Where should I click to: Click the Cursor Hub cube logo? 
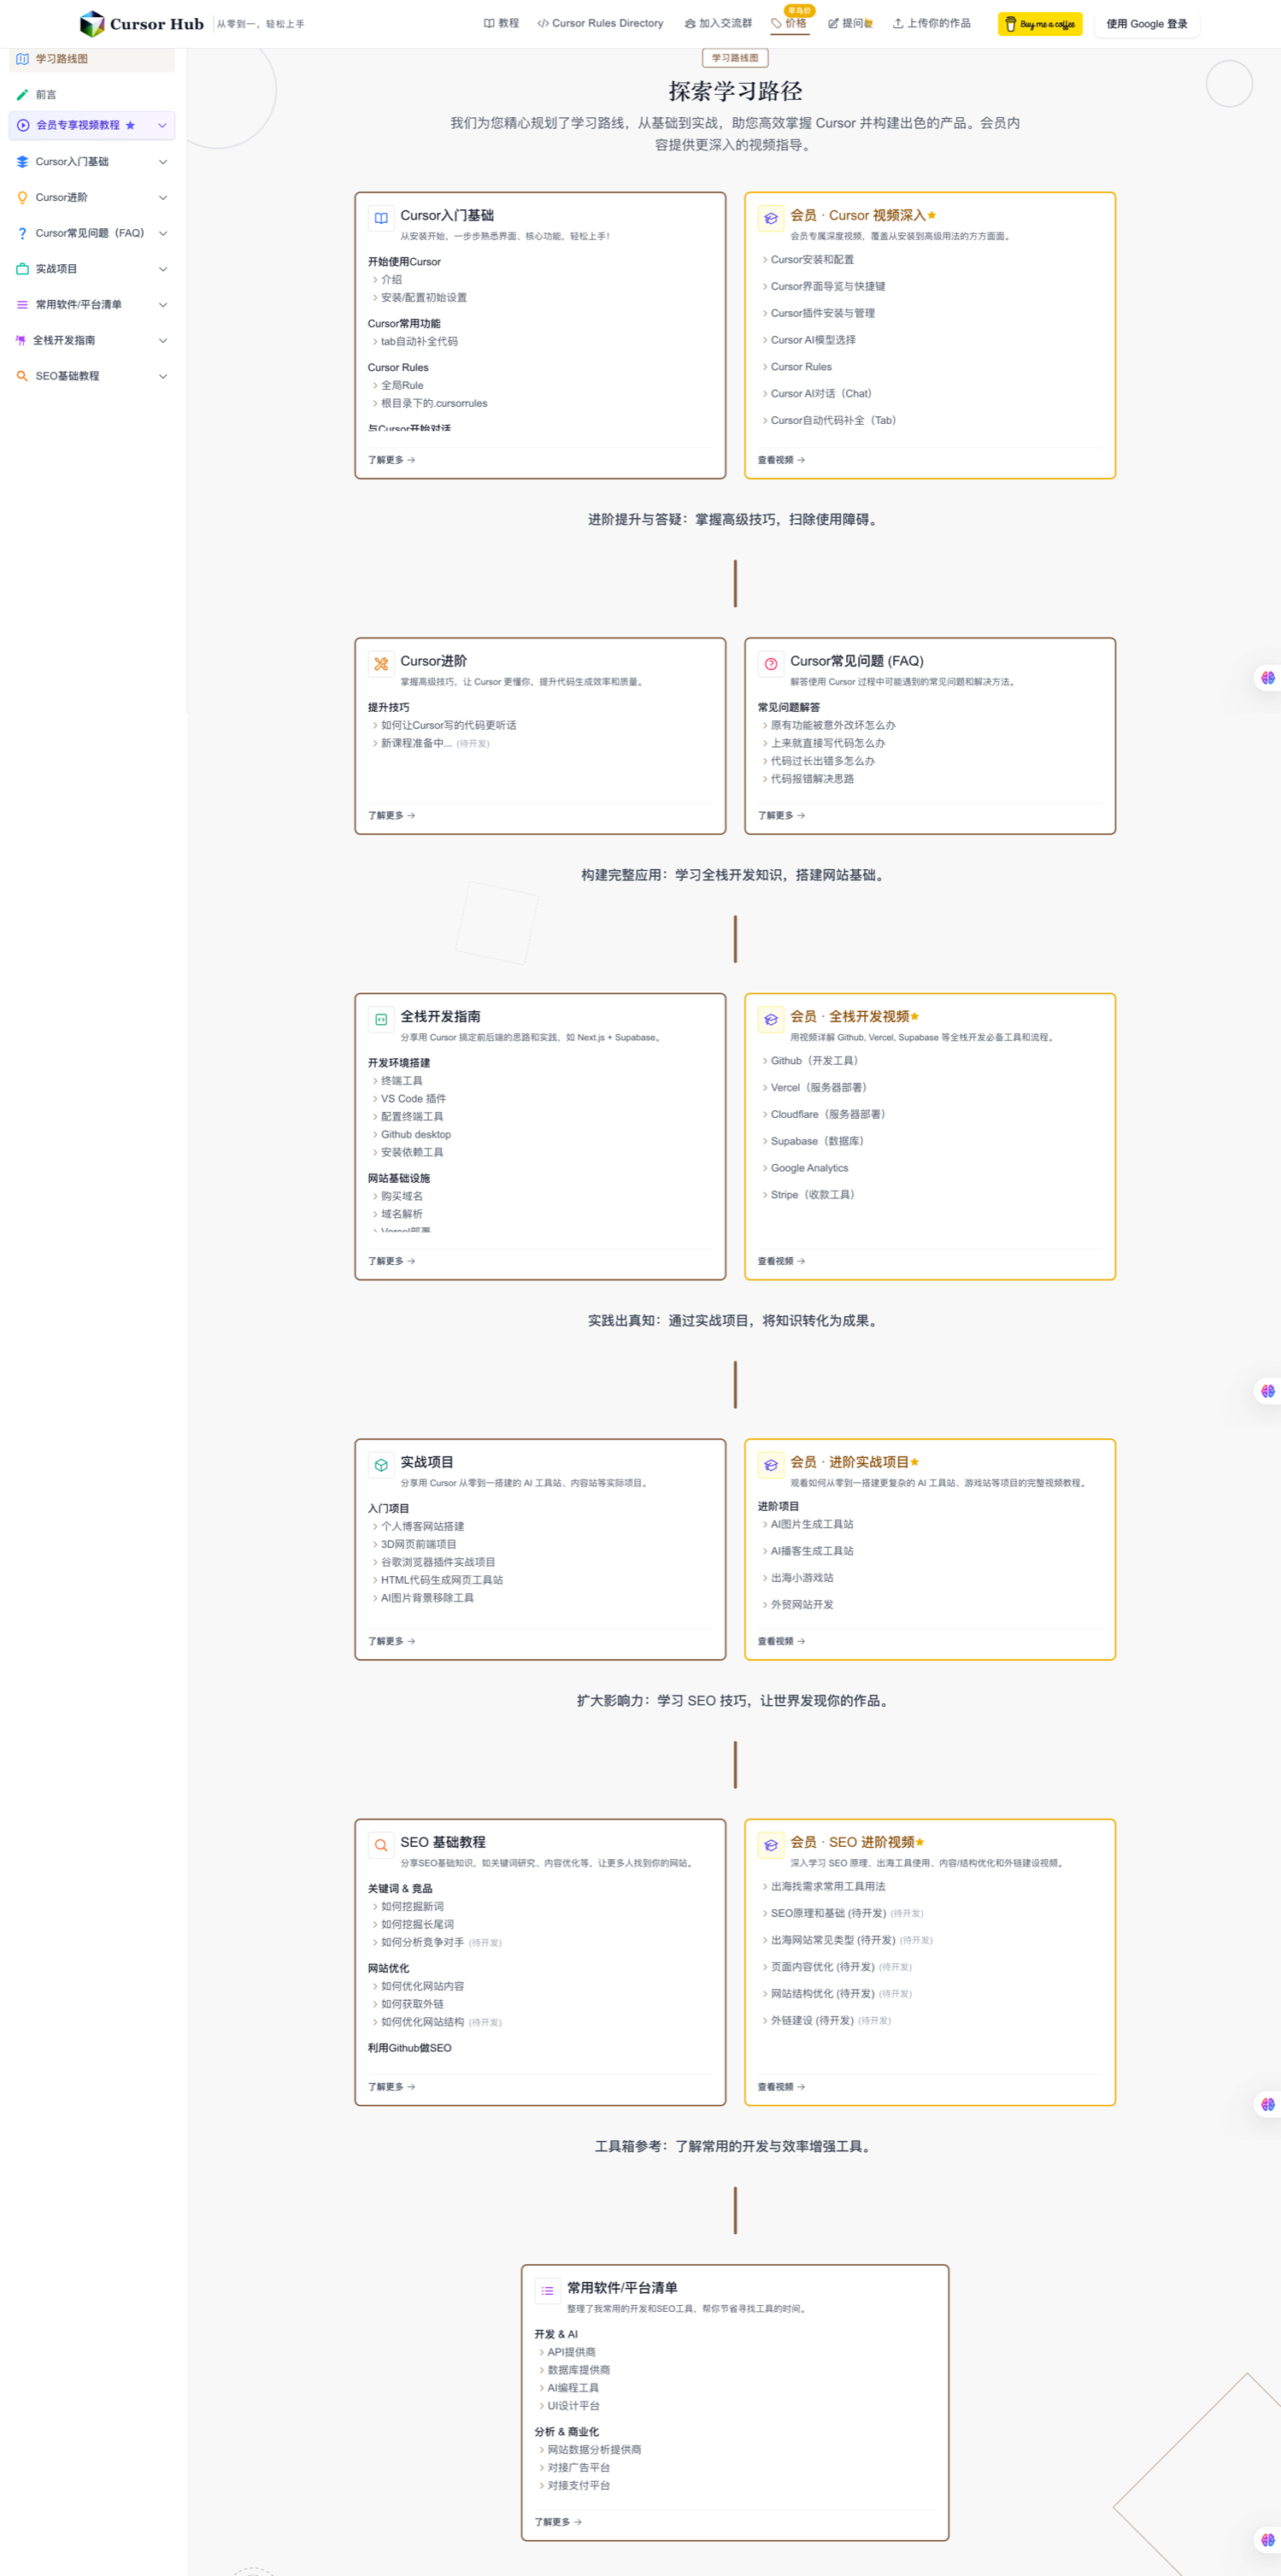click(92, 24)
